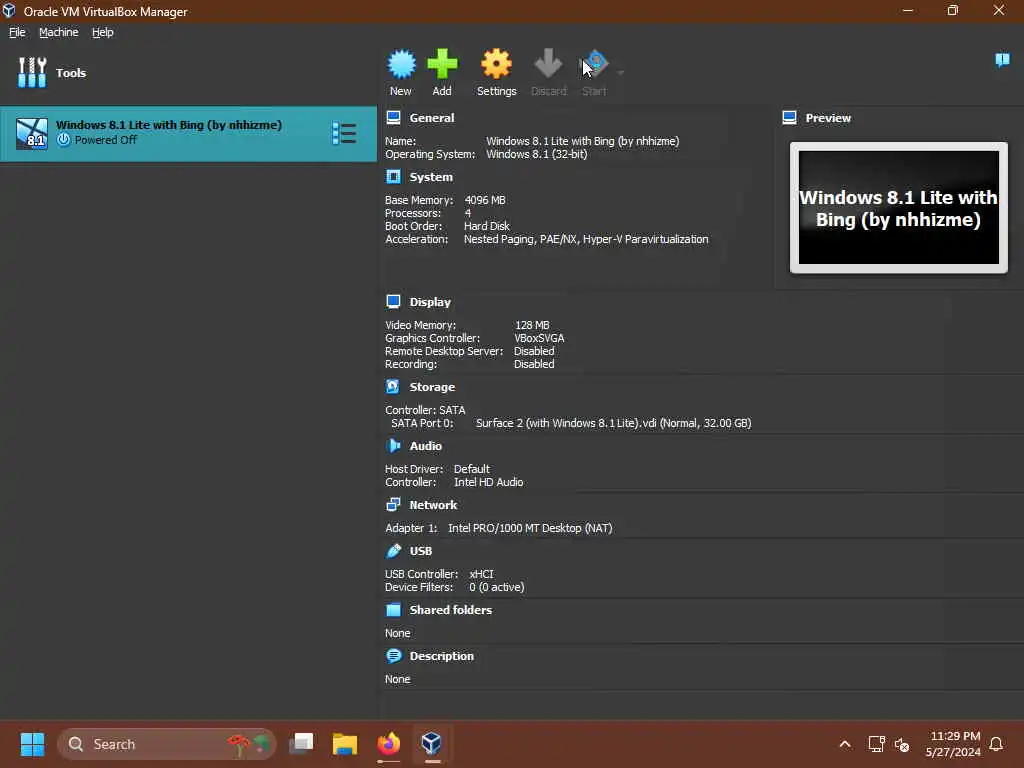Click the Storage disk icon

point(393,387)
